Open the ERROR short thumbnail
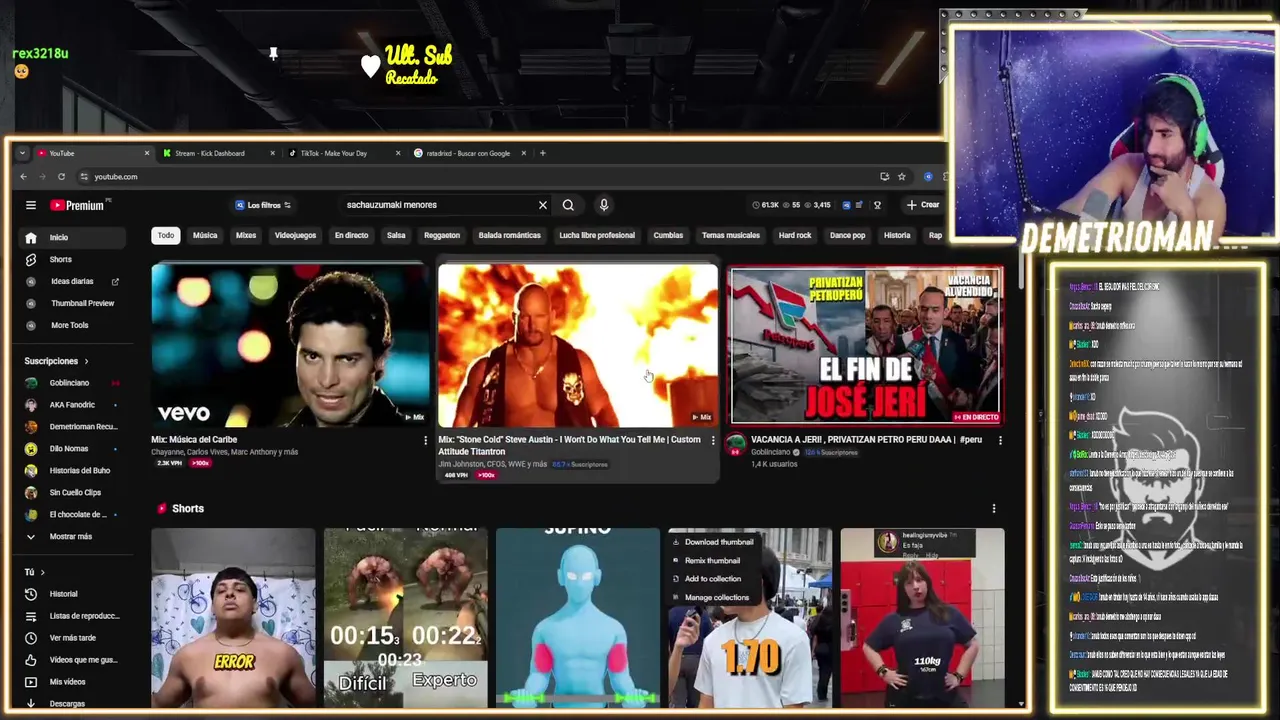This screenshot has height=720, width=1280. pos(234,618)
